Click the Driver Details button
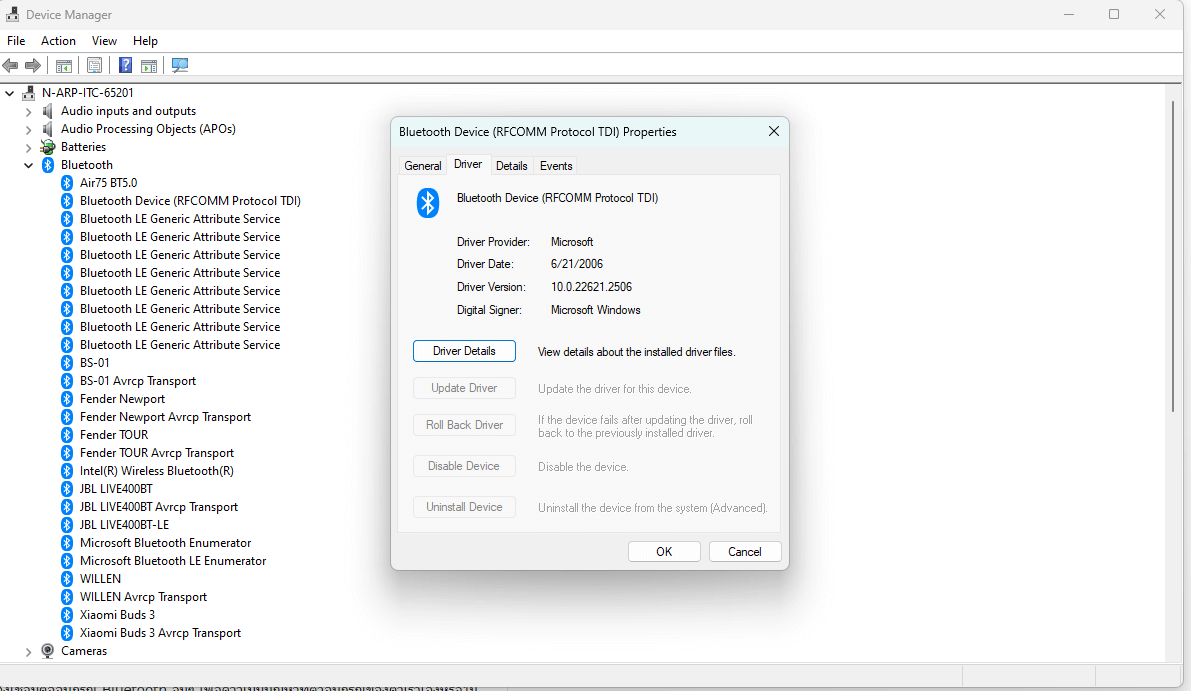The image size is (1191, 691). [x=464, y=351]
